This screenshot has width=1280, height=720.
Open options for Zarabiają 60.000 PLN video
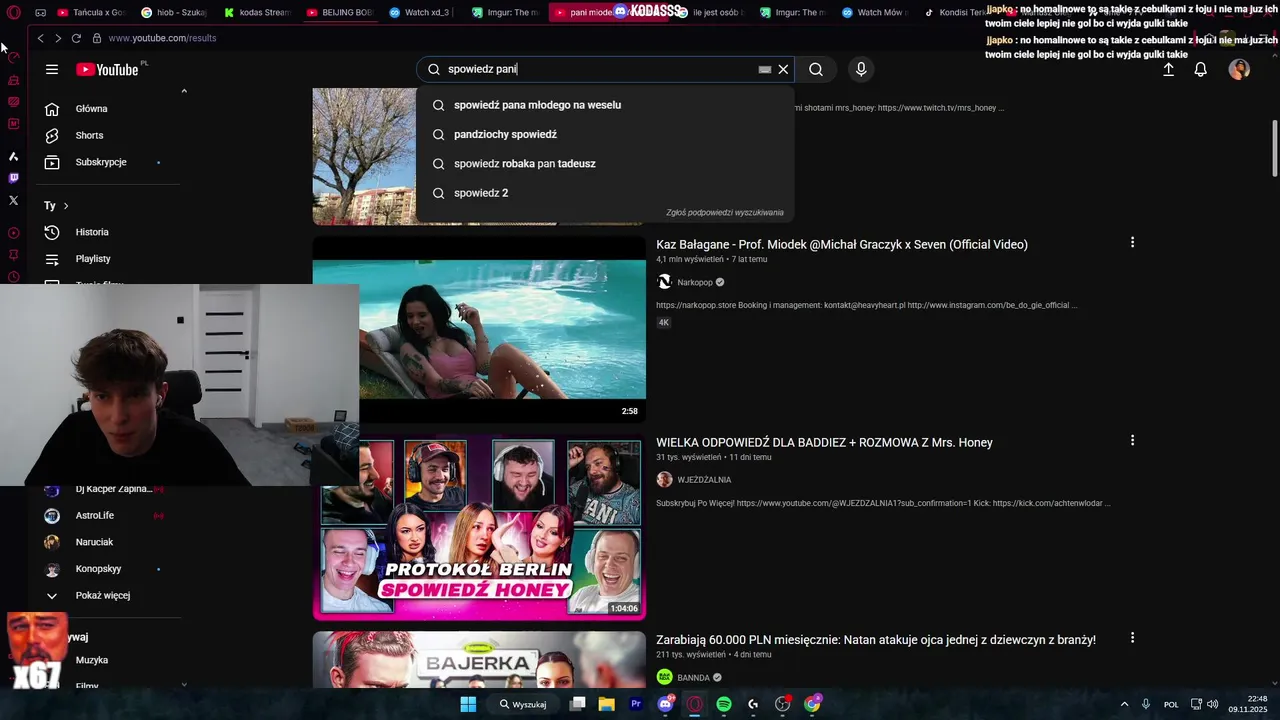1132,637
